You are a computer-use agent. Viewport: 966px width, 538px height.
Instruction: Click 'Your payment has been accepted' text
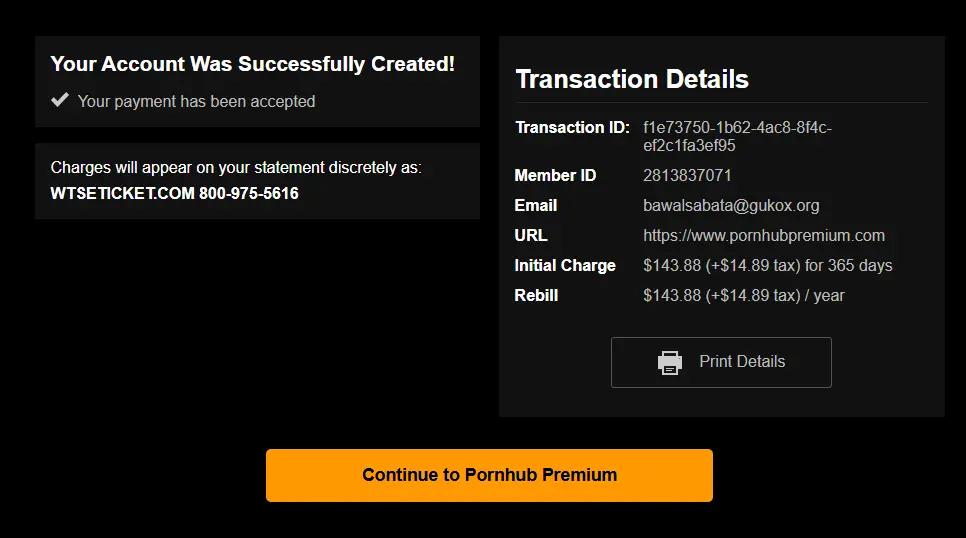click(197, 102)
